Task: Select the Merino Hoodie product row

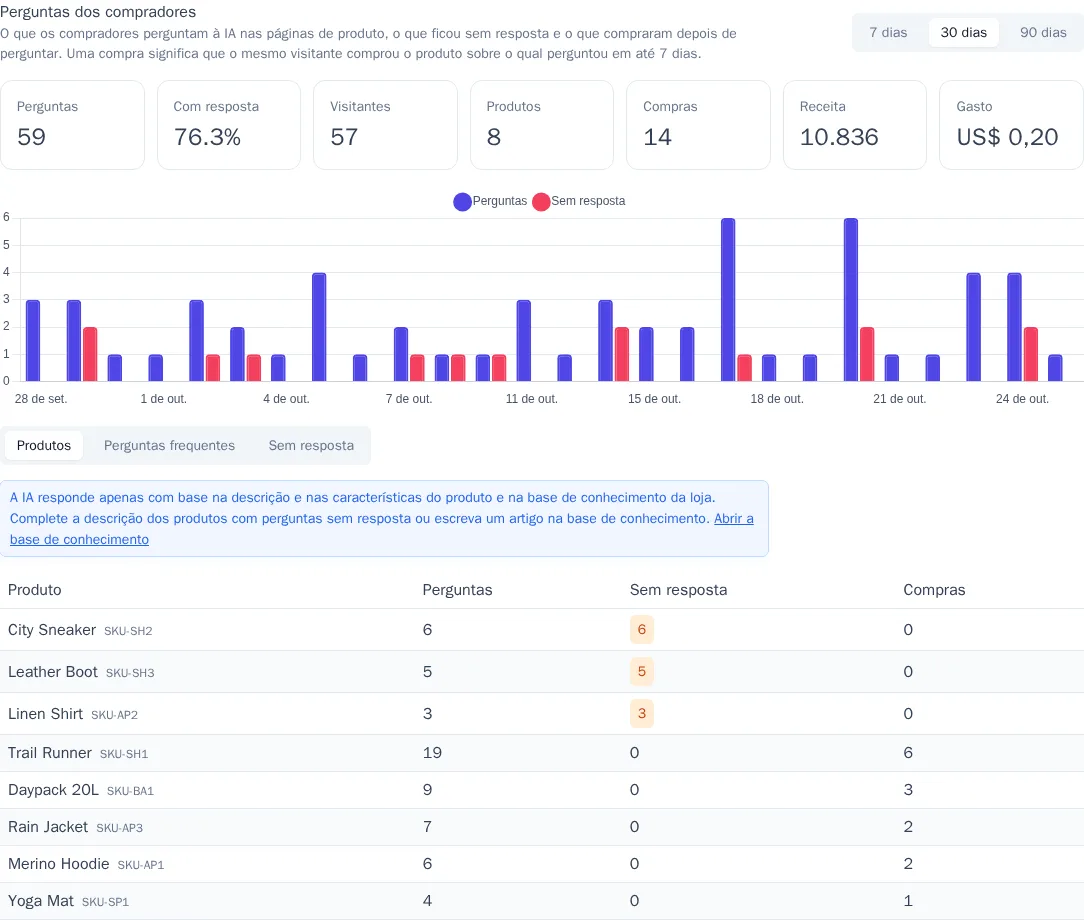Action: pyautogui.click(x=542, y=864)
